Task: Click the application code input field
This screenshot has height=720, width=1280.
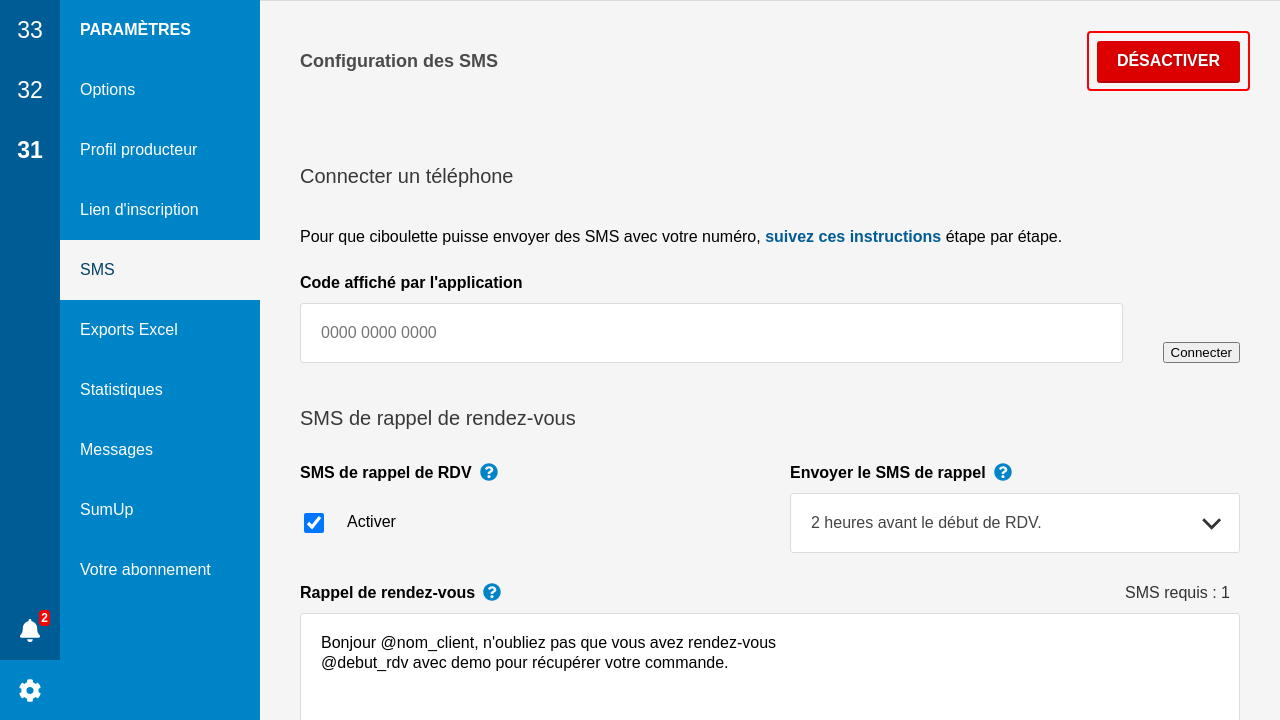Action: coord(711,333)
